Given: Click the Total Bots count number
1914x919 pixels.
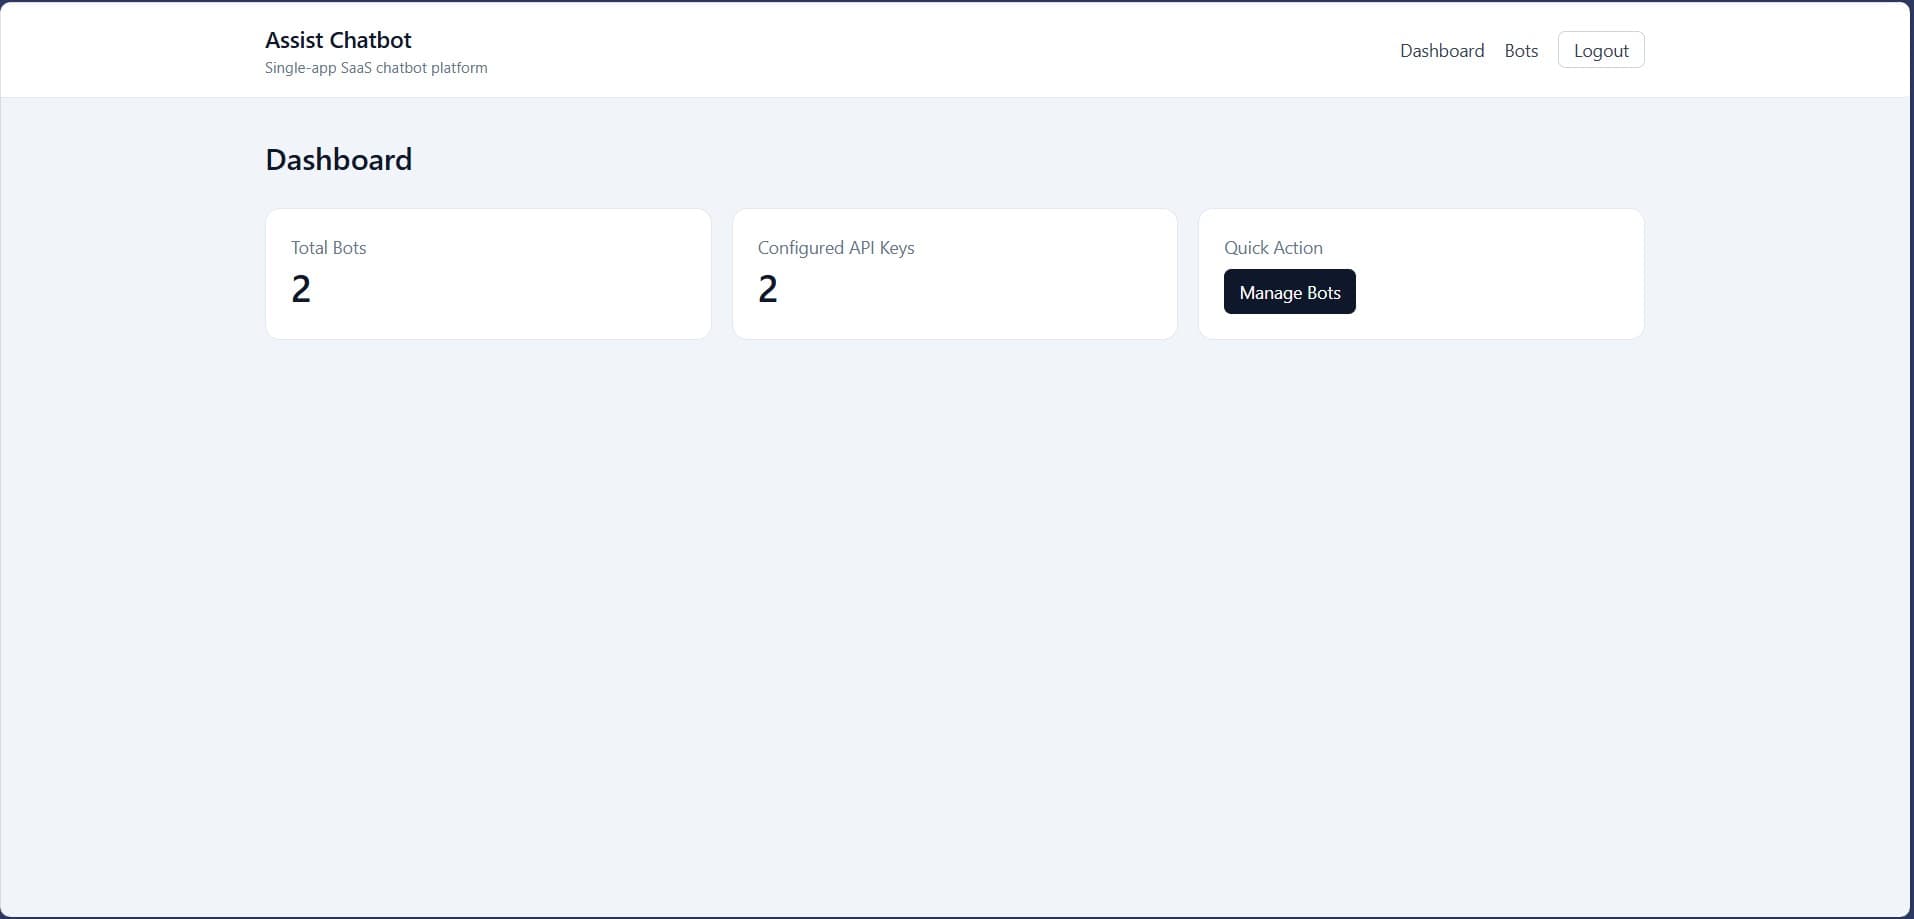Looking at the screenshot, I should point(301,289).
